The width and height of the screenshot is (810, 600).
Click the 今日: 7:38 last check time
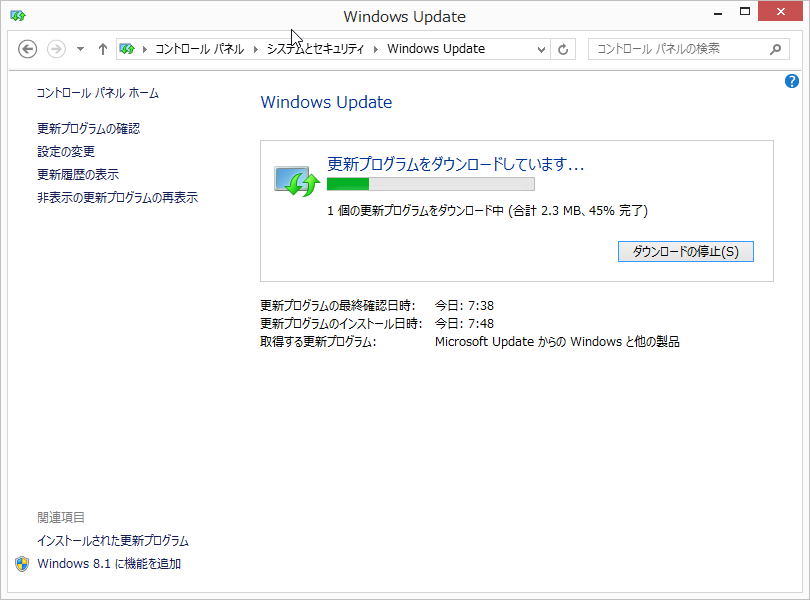coord(464,305)
